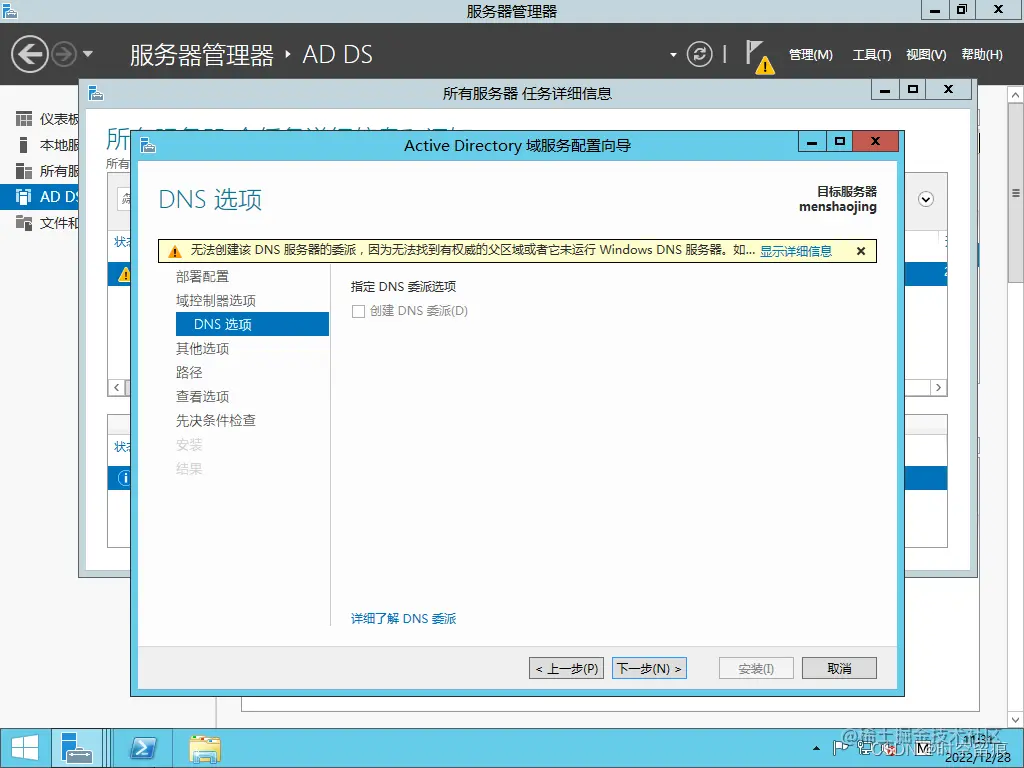
Task: Go to 路径 wizard step
Action: 189,372
